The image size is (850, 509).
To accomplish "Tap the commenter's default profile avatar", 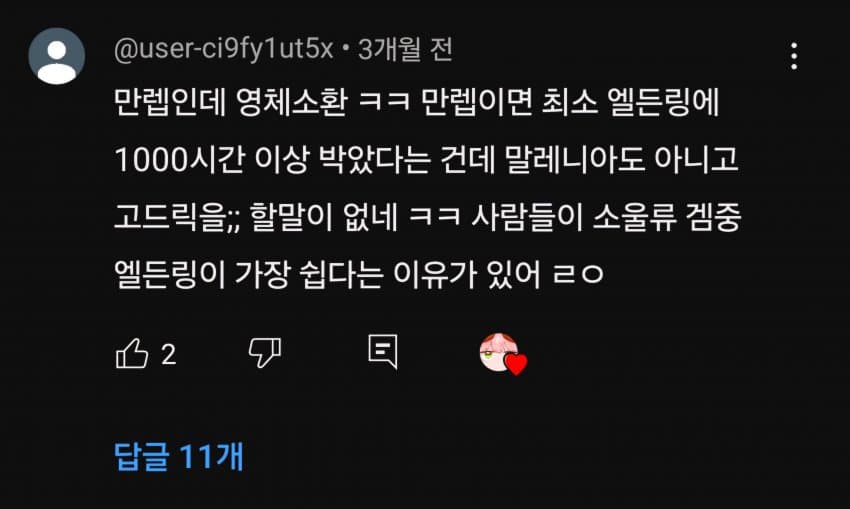I will click(56, 56).
